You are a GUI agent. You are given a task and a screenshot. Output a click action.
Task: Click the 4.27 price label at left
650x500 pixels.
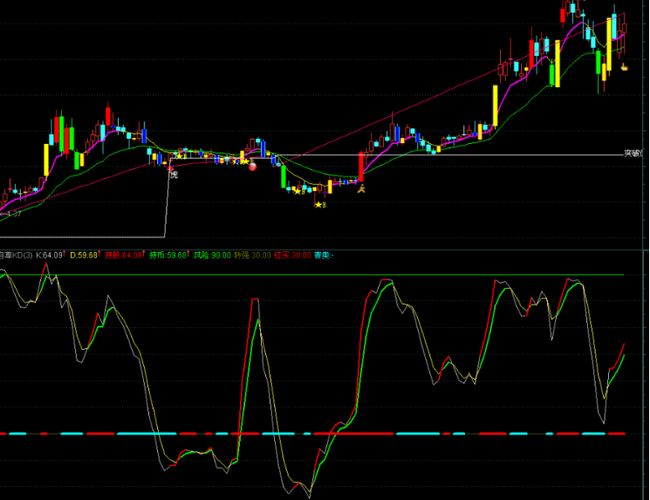12,214
